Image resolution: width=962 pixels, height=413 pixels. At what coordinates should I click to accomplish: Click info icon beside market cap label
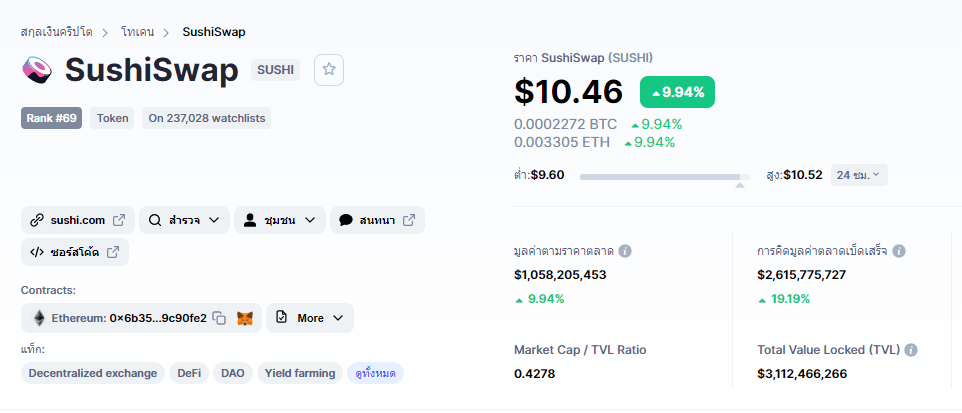[x=625, y=251]
